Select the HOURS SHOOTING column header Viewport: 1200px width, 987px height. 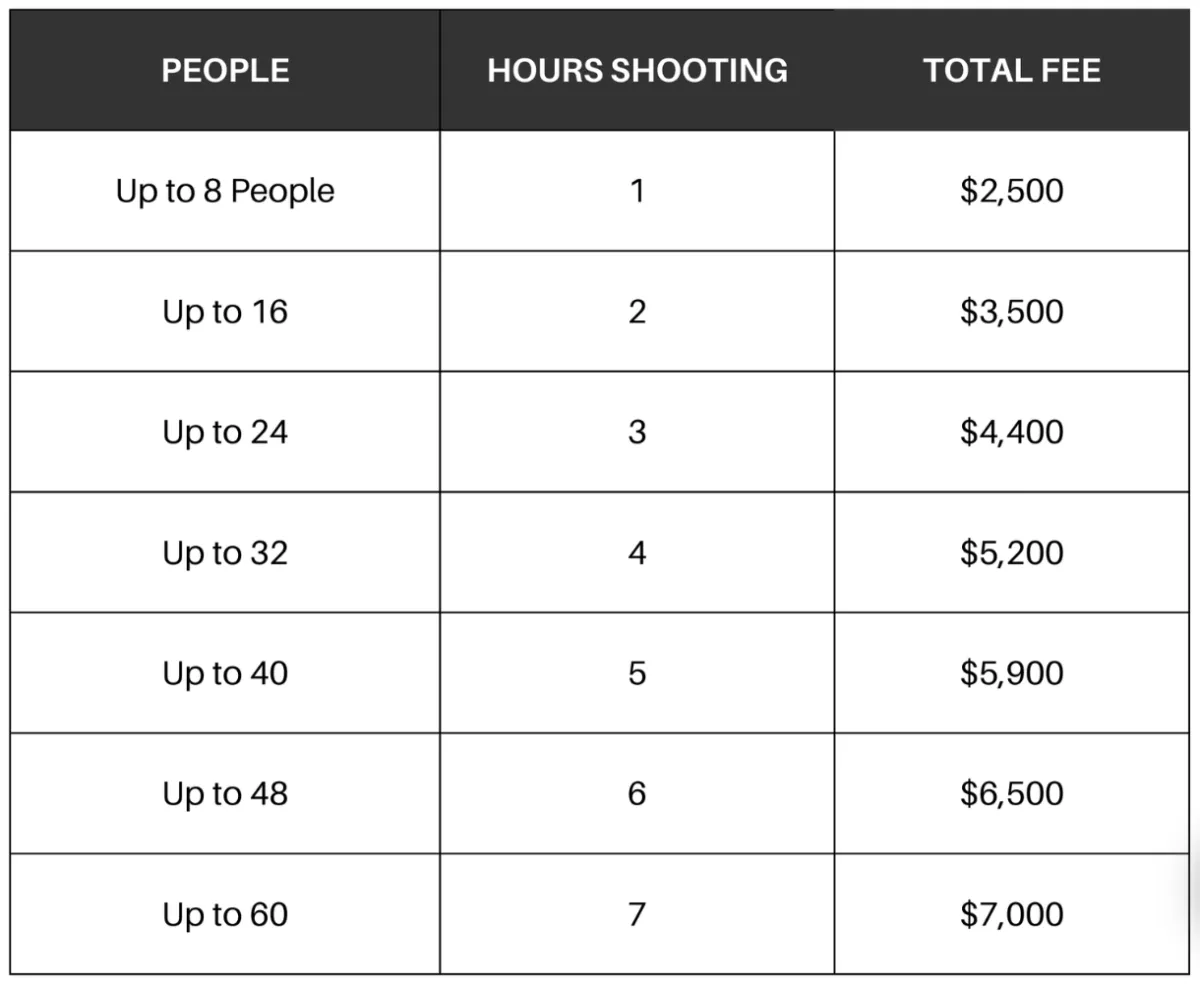click(637, 70)
